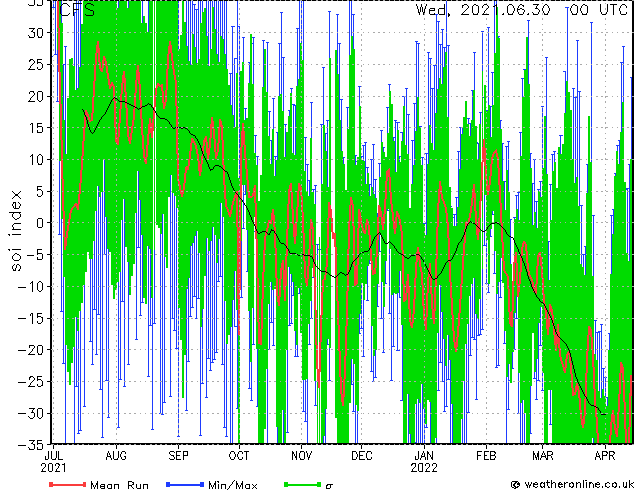This screenshot has height=490, width=634.
Task: Click the blue Min/Max legend line
Action: [185, 484]
